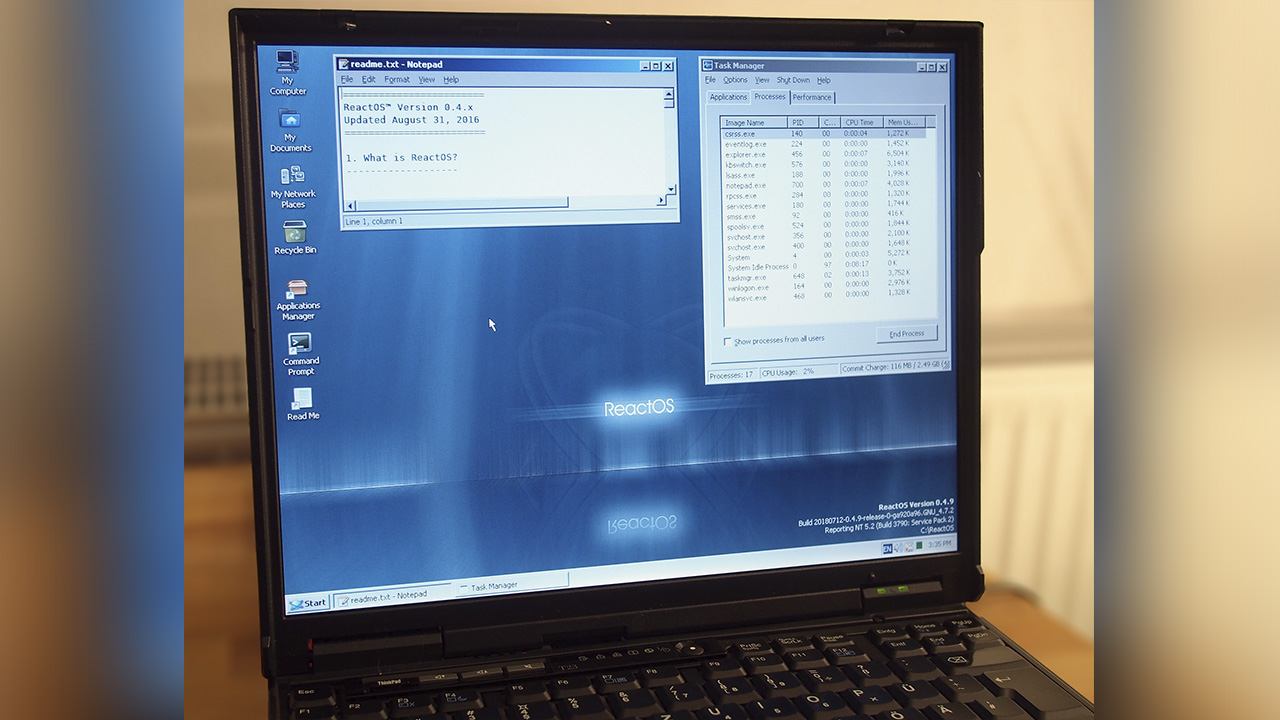Click the Notepad horizontal scrollbar thumb
Screen dimensions: 1280x720
click(x=460, y=202)
